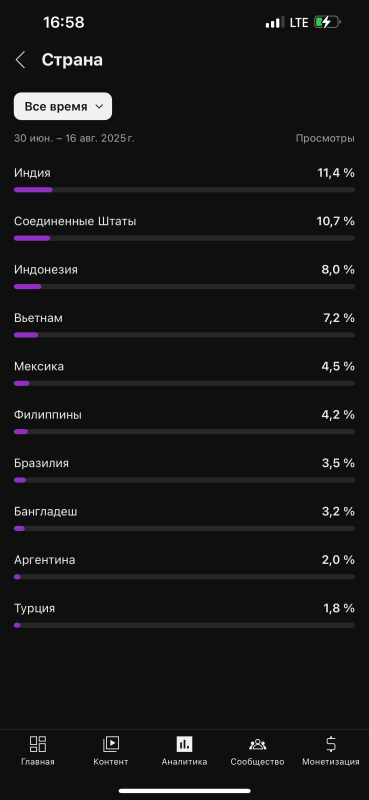Screen dimensions: 369x800
Task: Tap the Мексика 4,5 % percentage
Action: pos(338,366)
